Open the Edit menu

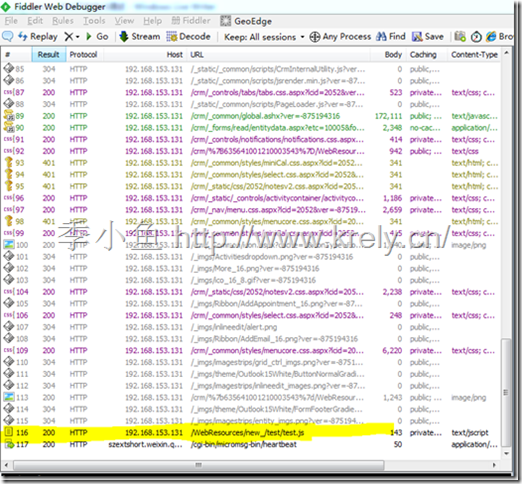tap(35, 21)
